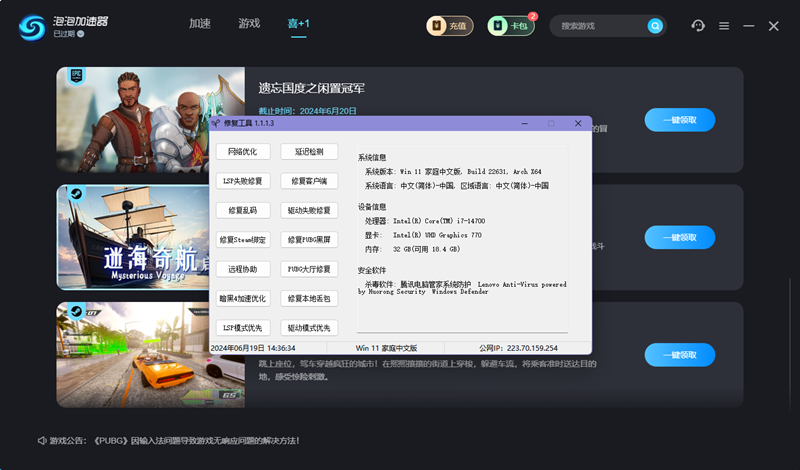
Task: Select the 喜+1 tab
Action: [x=299, y=23]
